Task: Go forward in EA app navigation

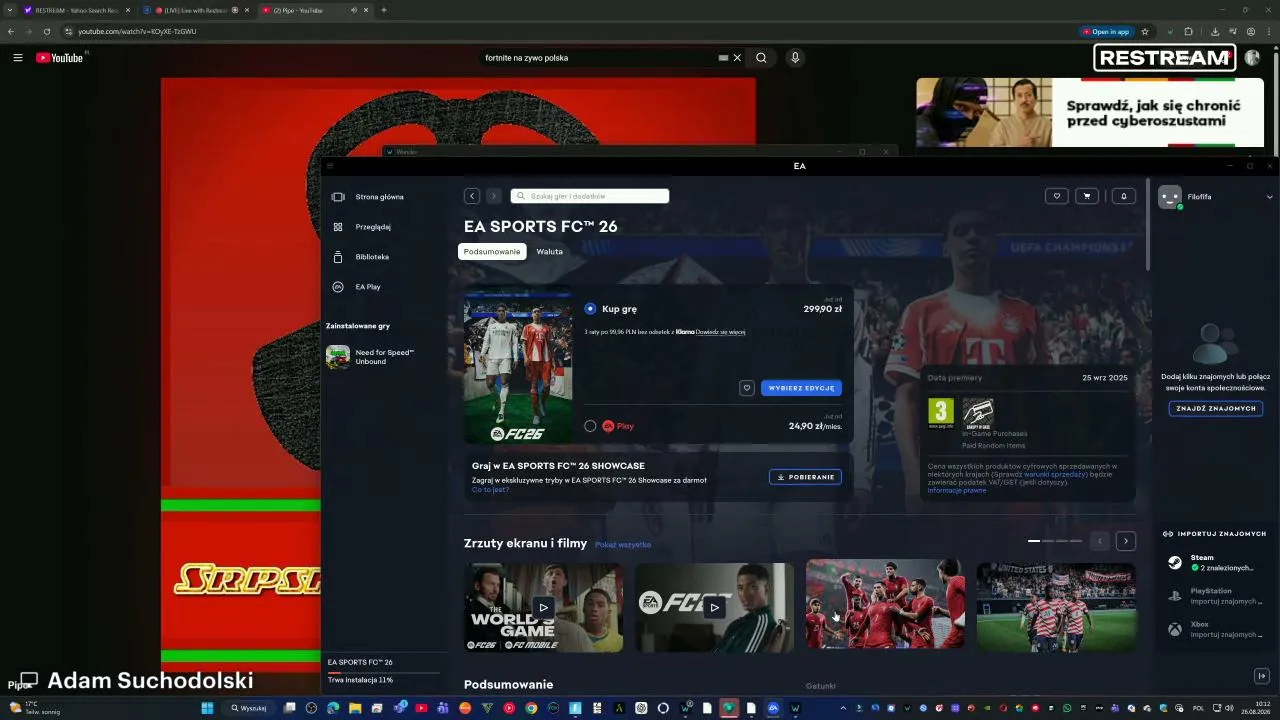Action: click(494, 196)
